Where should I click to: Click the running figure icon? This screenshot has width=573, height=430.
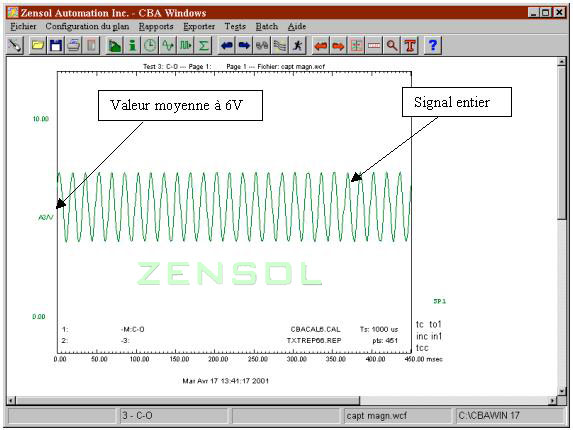point(298,46)
